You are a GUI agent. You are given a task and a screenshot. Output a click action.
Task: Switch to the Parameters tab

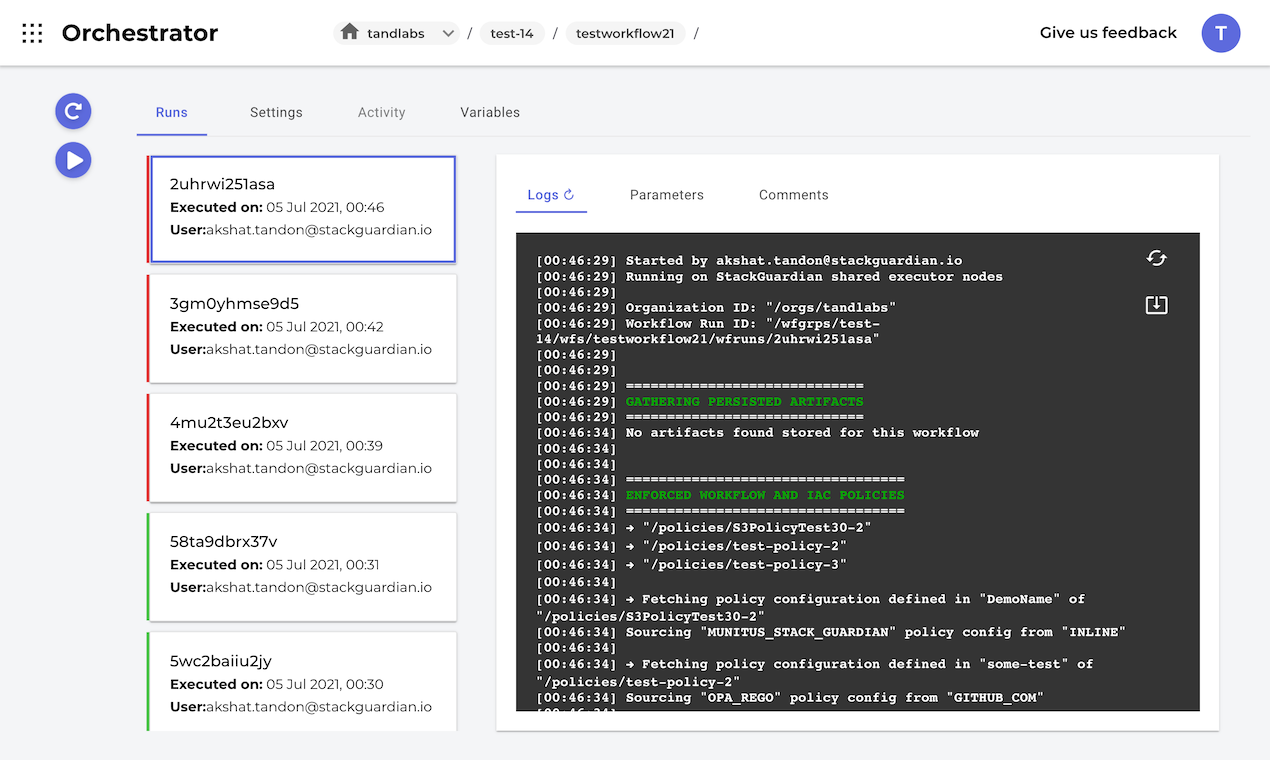coord(667,195)
